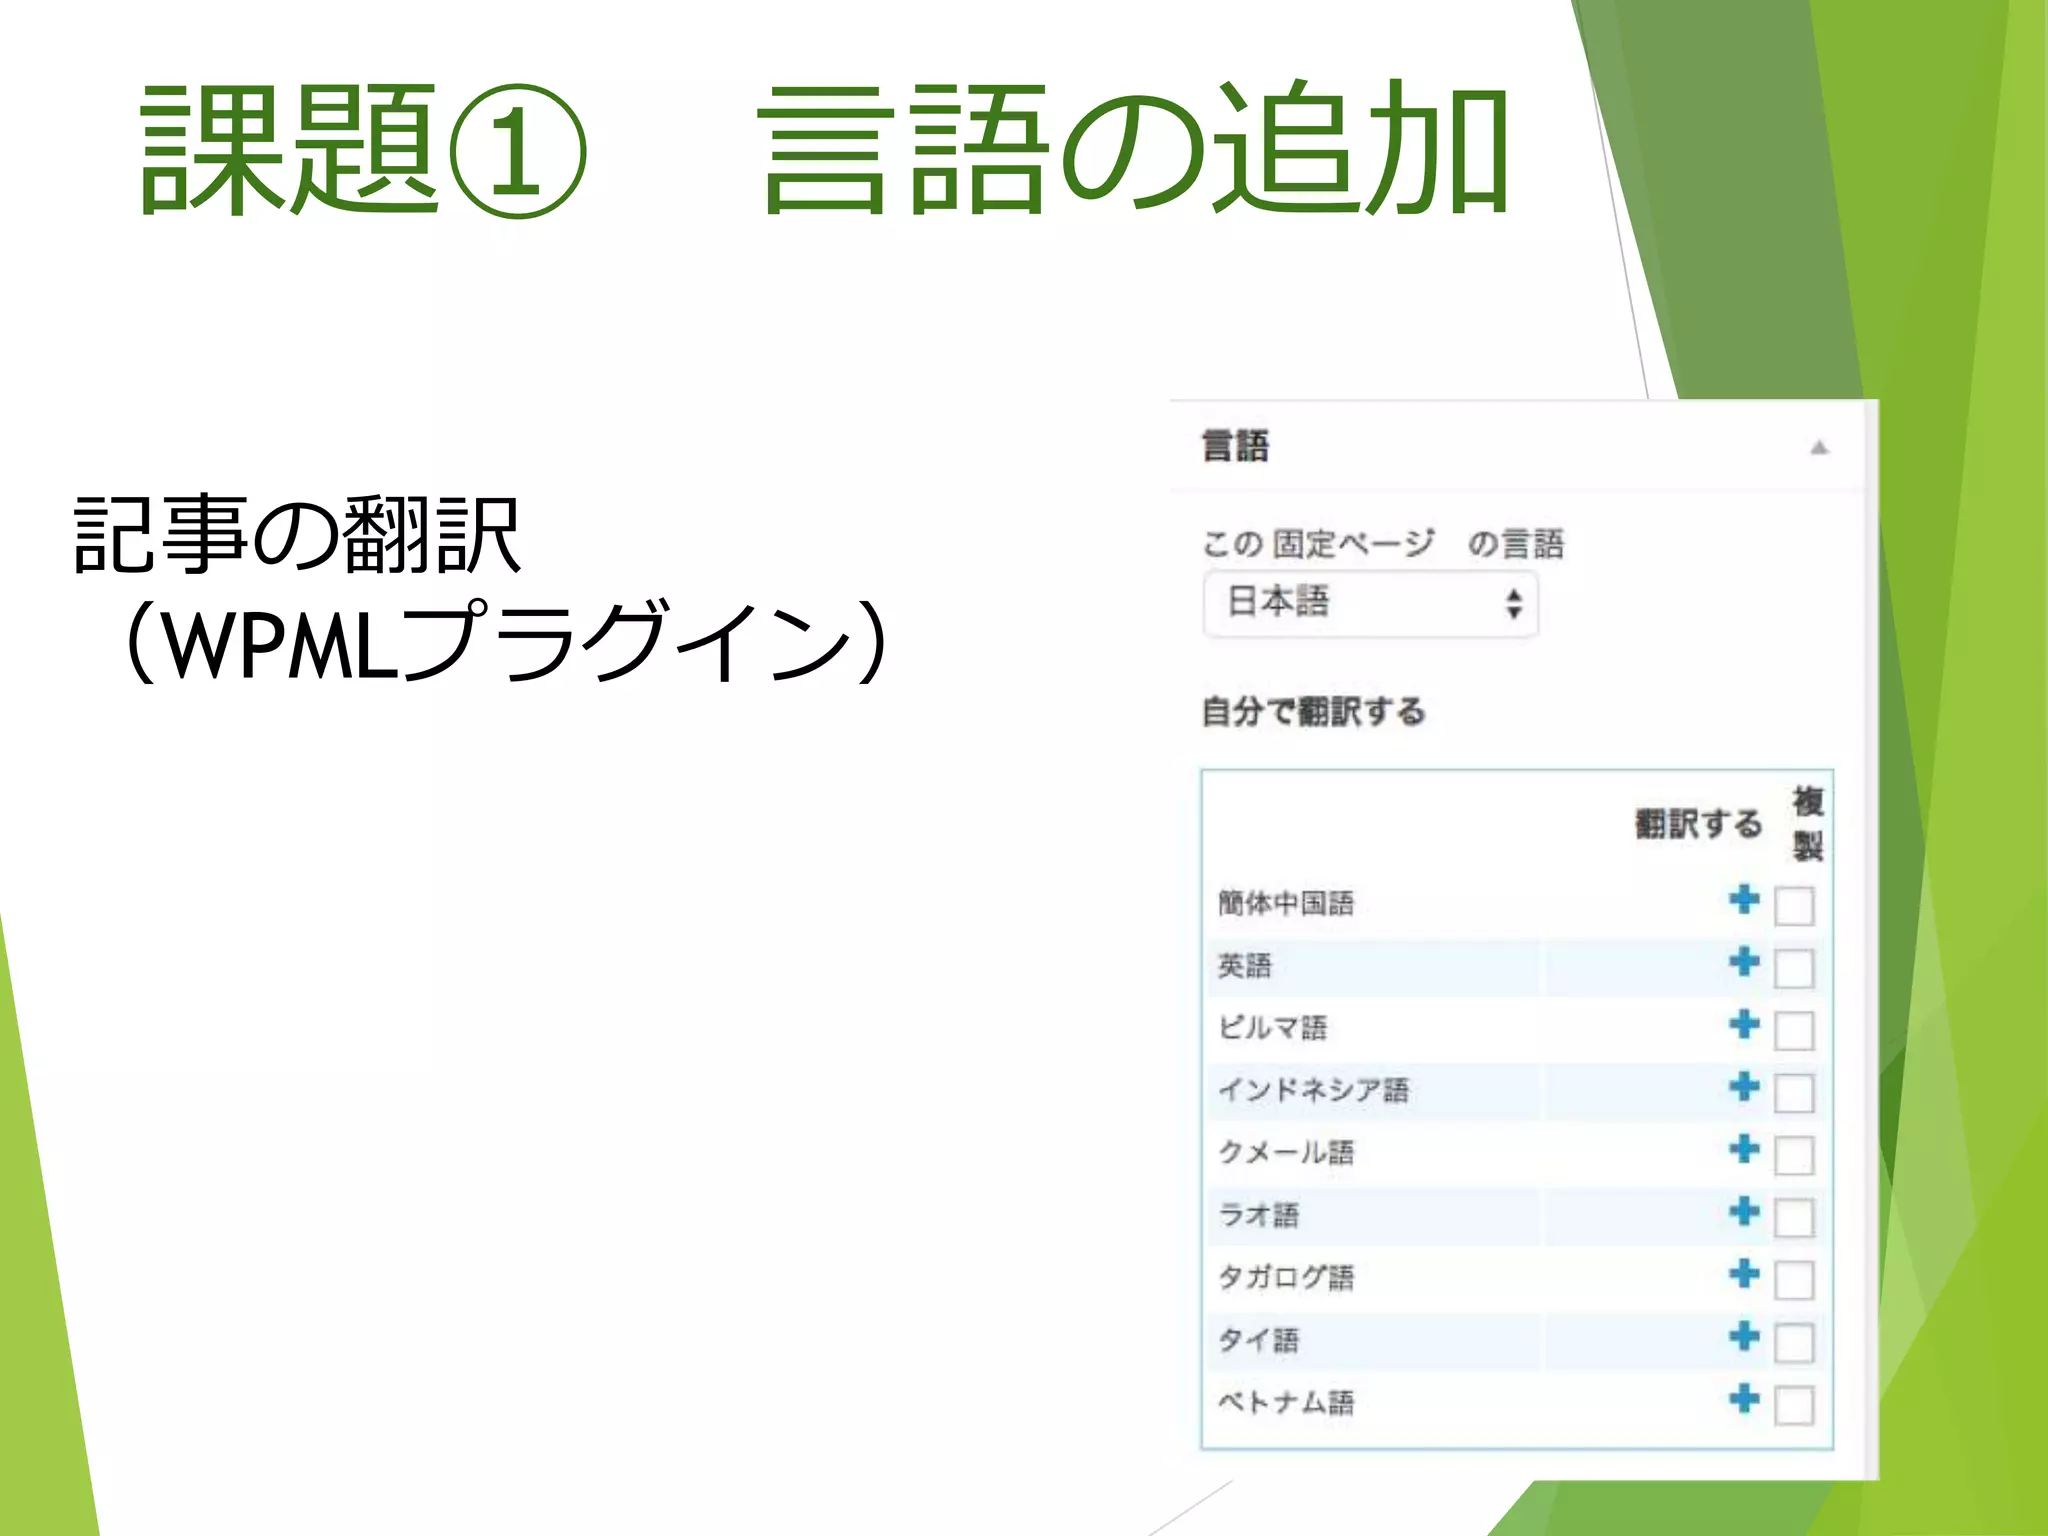Check the 複製 box for 英語
The width and height of the screenshot is (2048, 1536).
point(1794,968)
